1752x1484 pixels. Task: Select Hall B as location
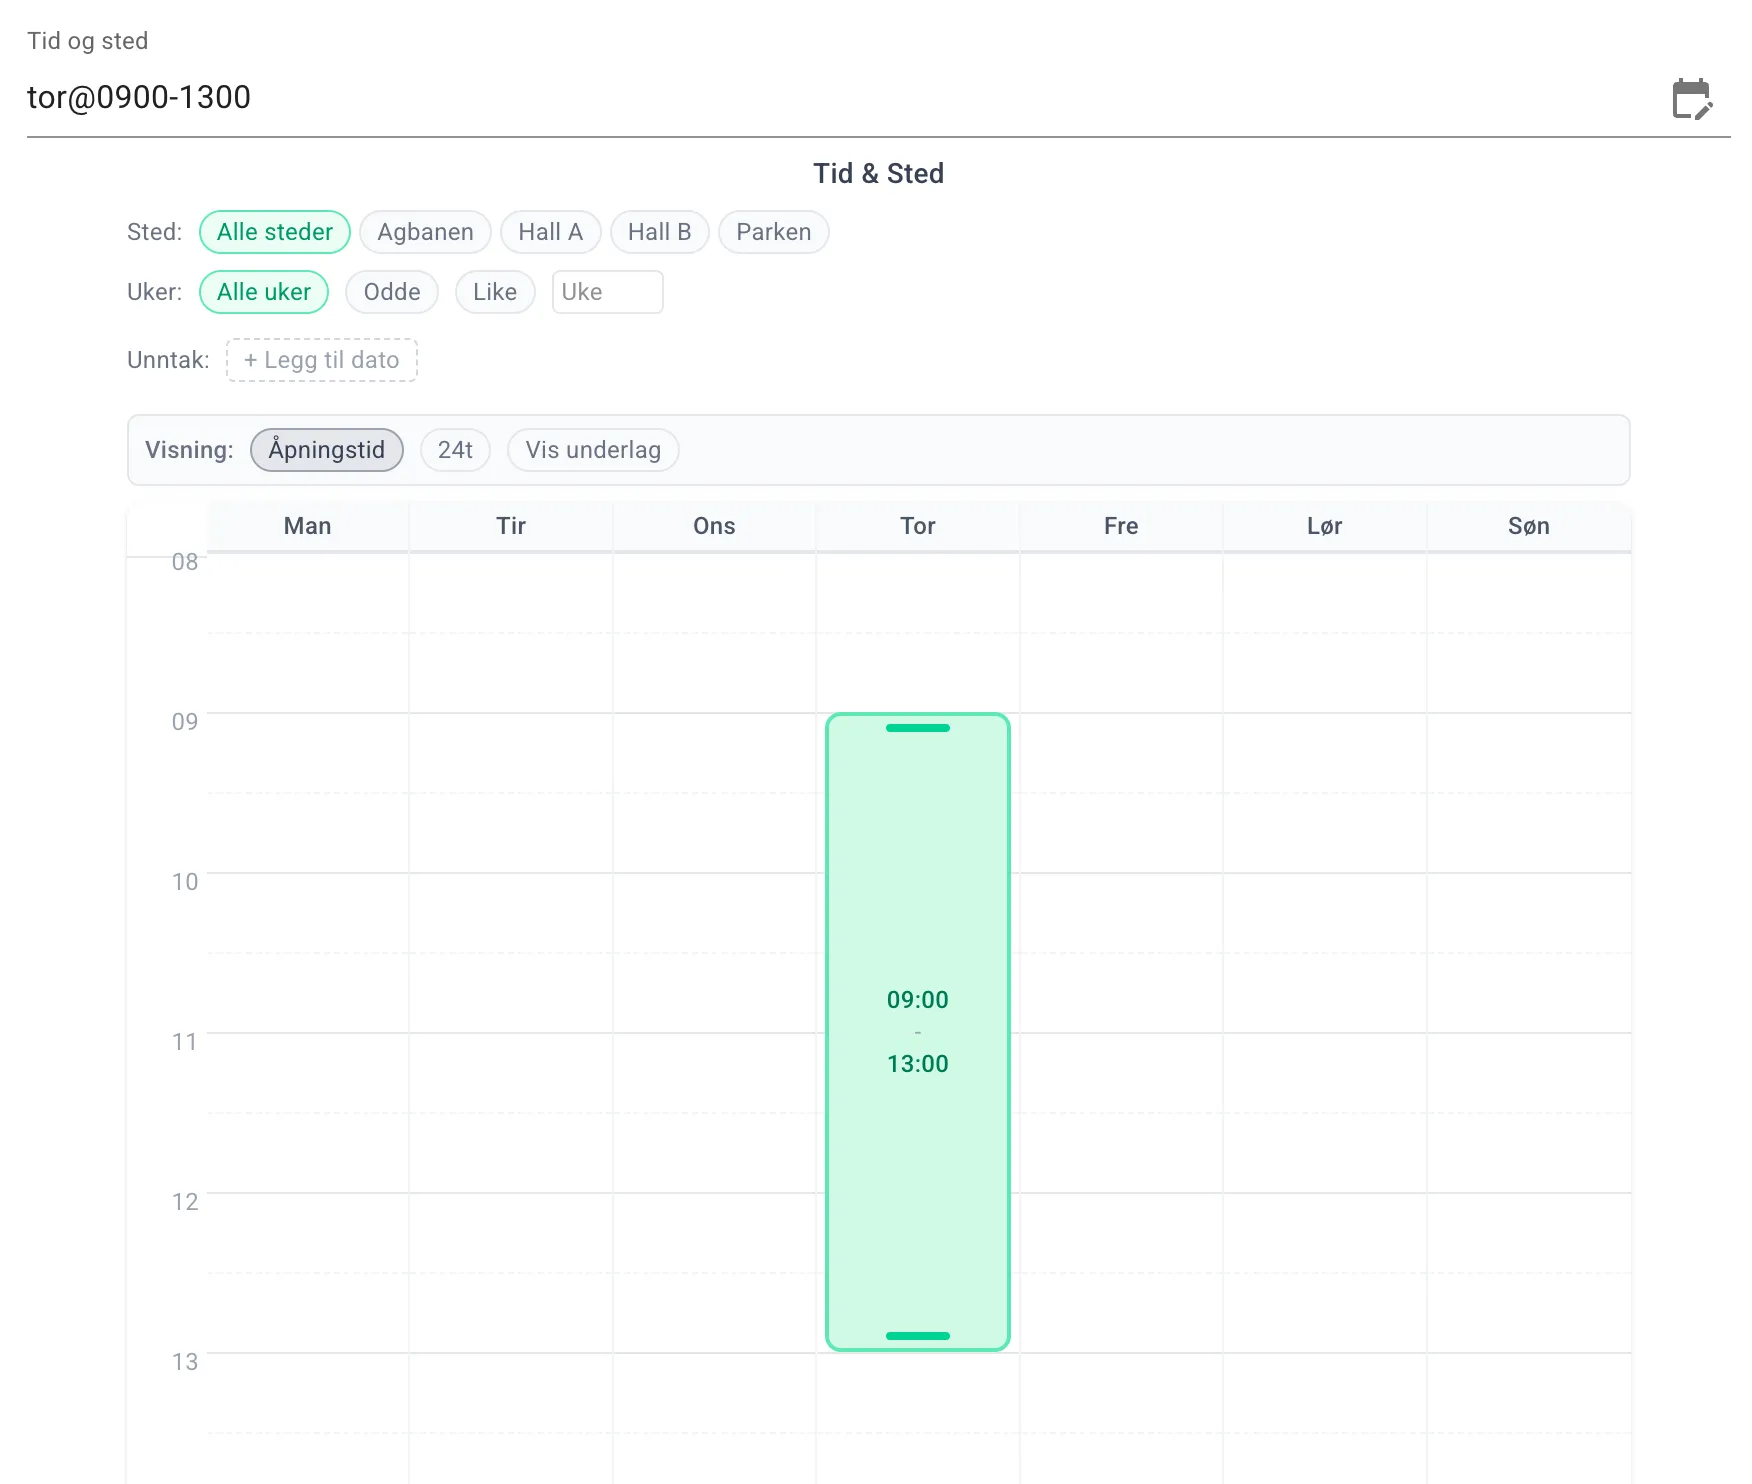coord(659,232)
